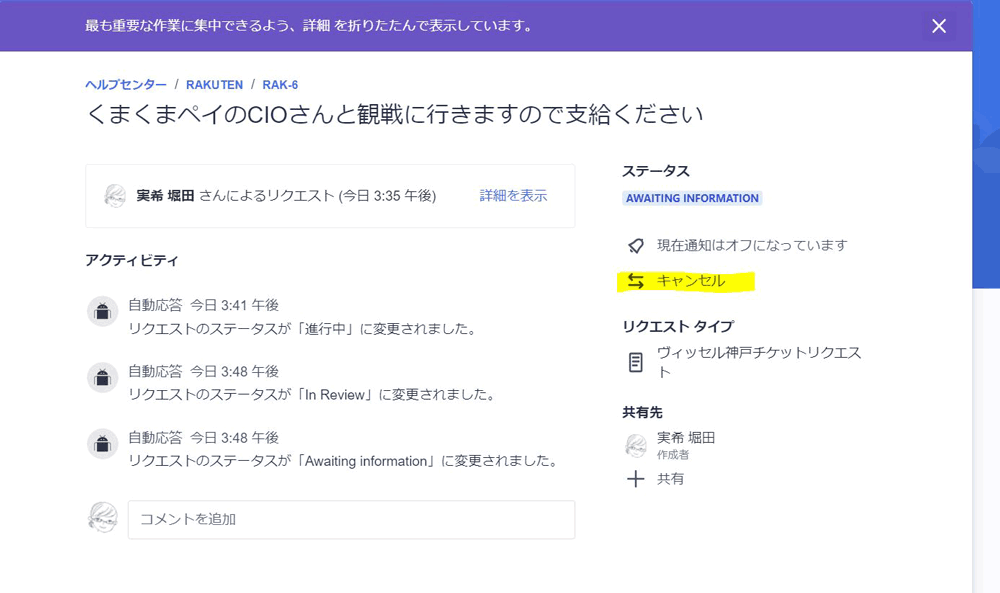Viewport: 1000px width, 593px height.
Task: Open the ヘルプセンター breadcrumb link
Action: [x=126, y=85]
